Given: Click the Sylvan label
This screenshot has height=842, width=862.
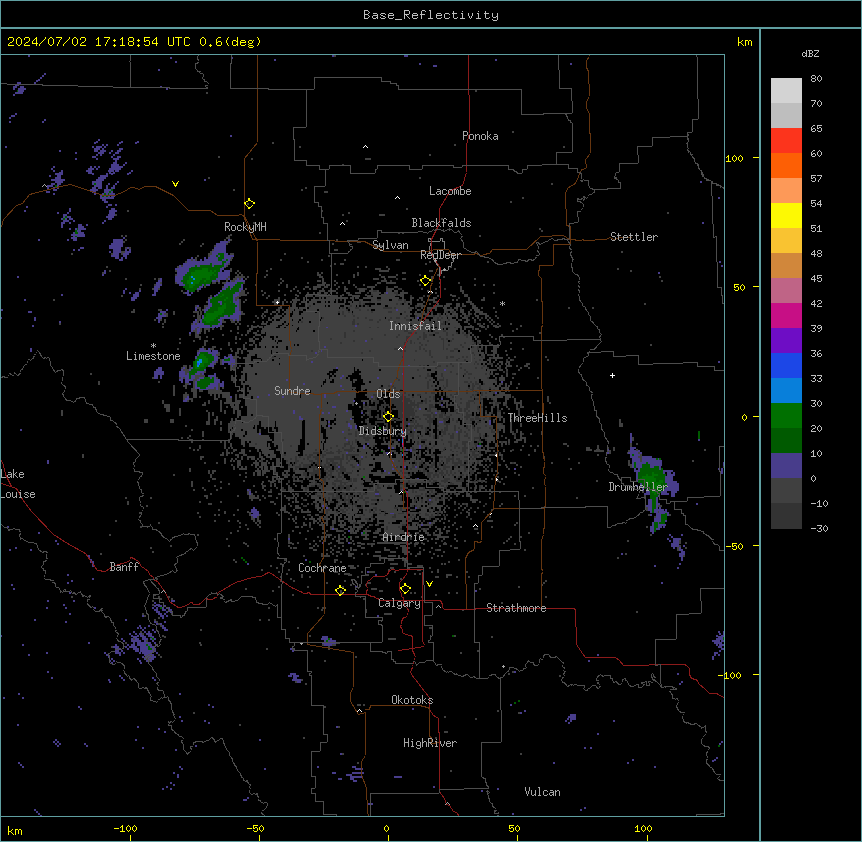Looking at the screenshot, I should click(390, 245).
